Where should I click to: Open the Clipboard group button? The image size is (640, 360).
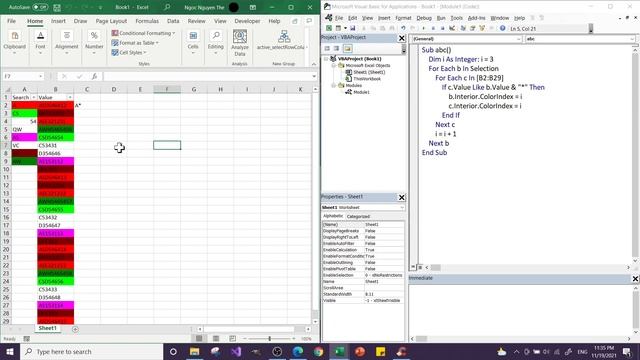(x=15, y=42)
